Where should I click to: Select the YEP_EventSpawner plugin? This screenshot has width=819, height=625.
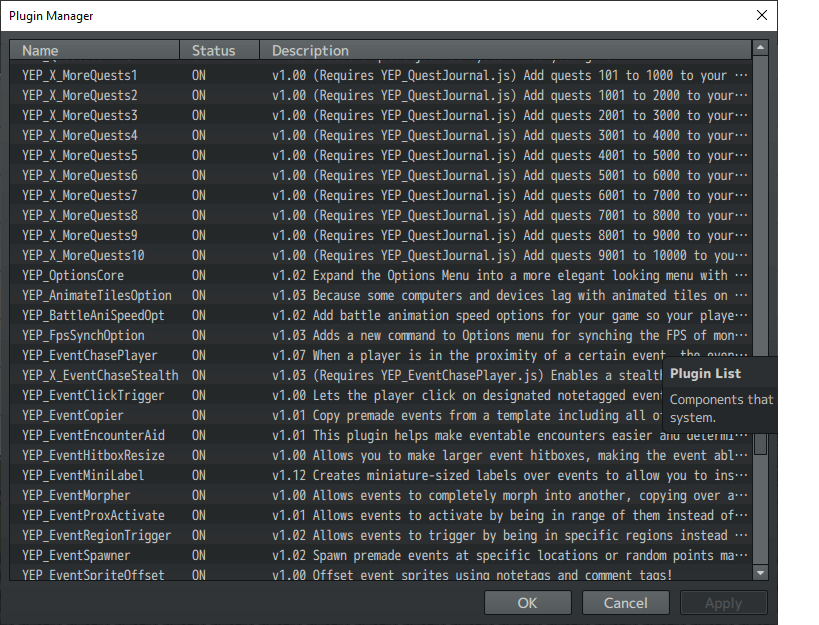pyautogui.click(x=381, y=556)
